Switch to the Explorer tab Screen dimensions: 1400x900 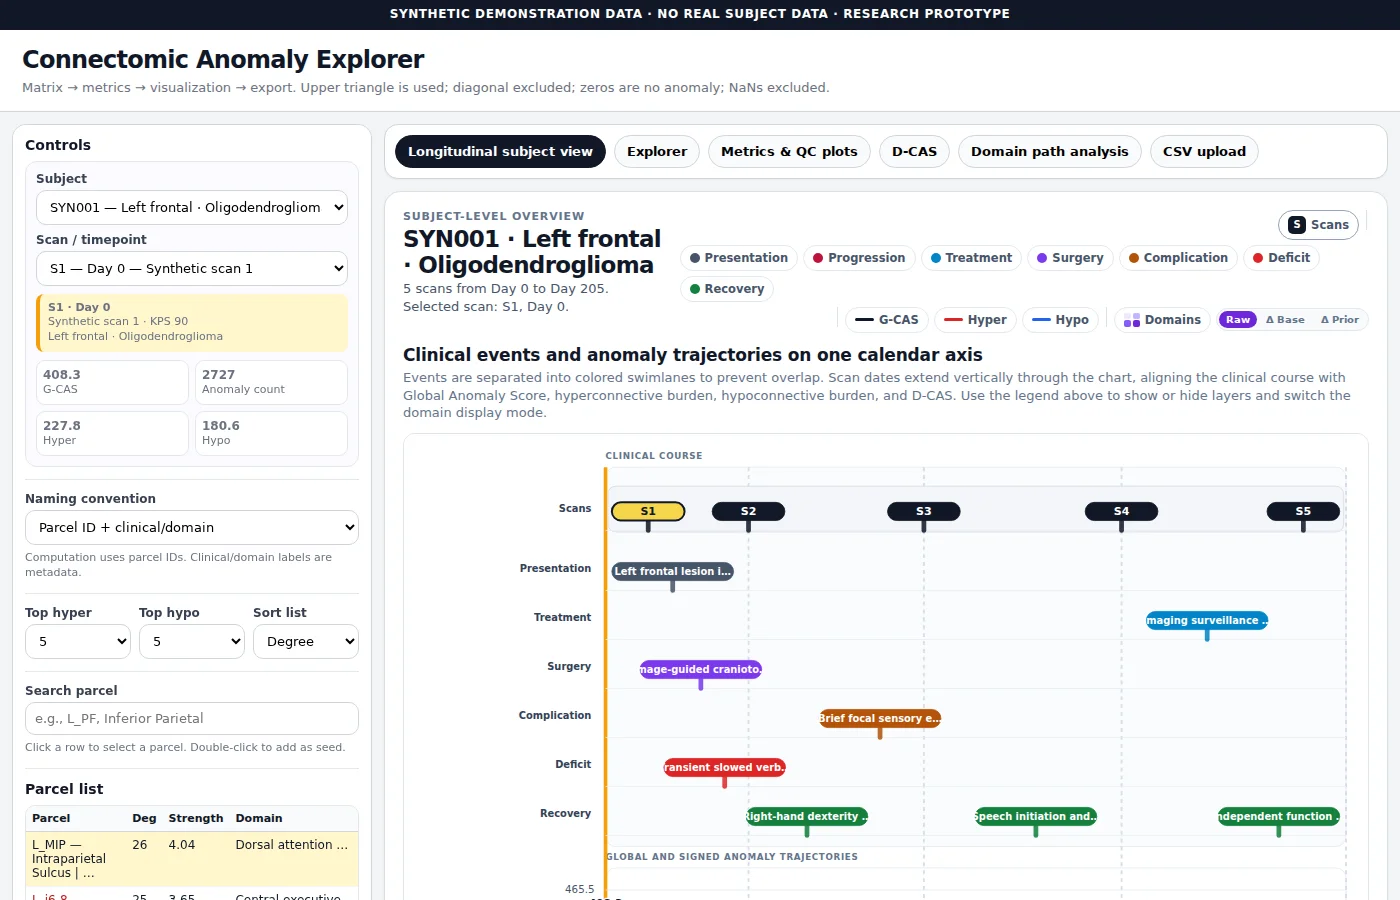point(657,152)
